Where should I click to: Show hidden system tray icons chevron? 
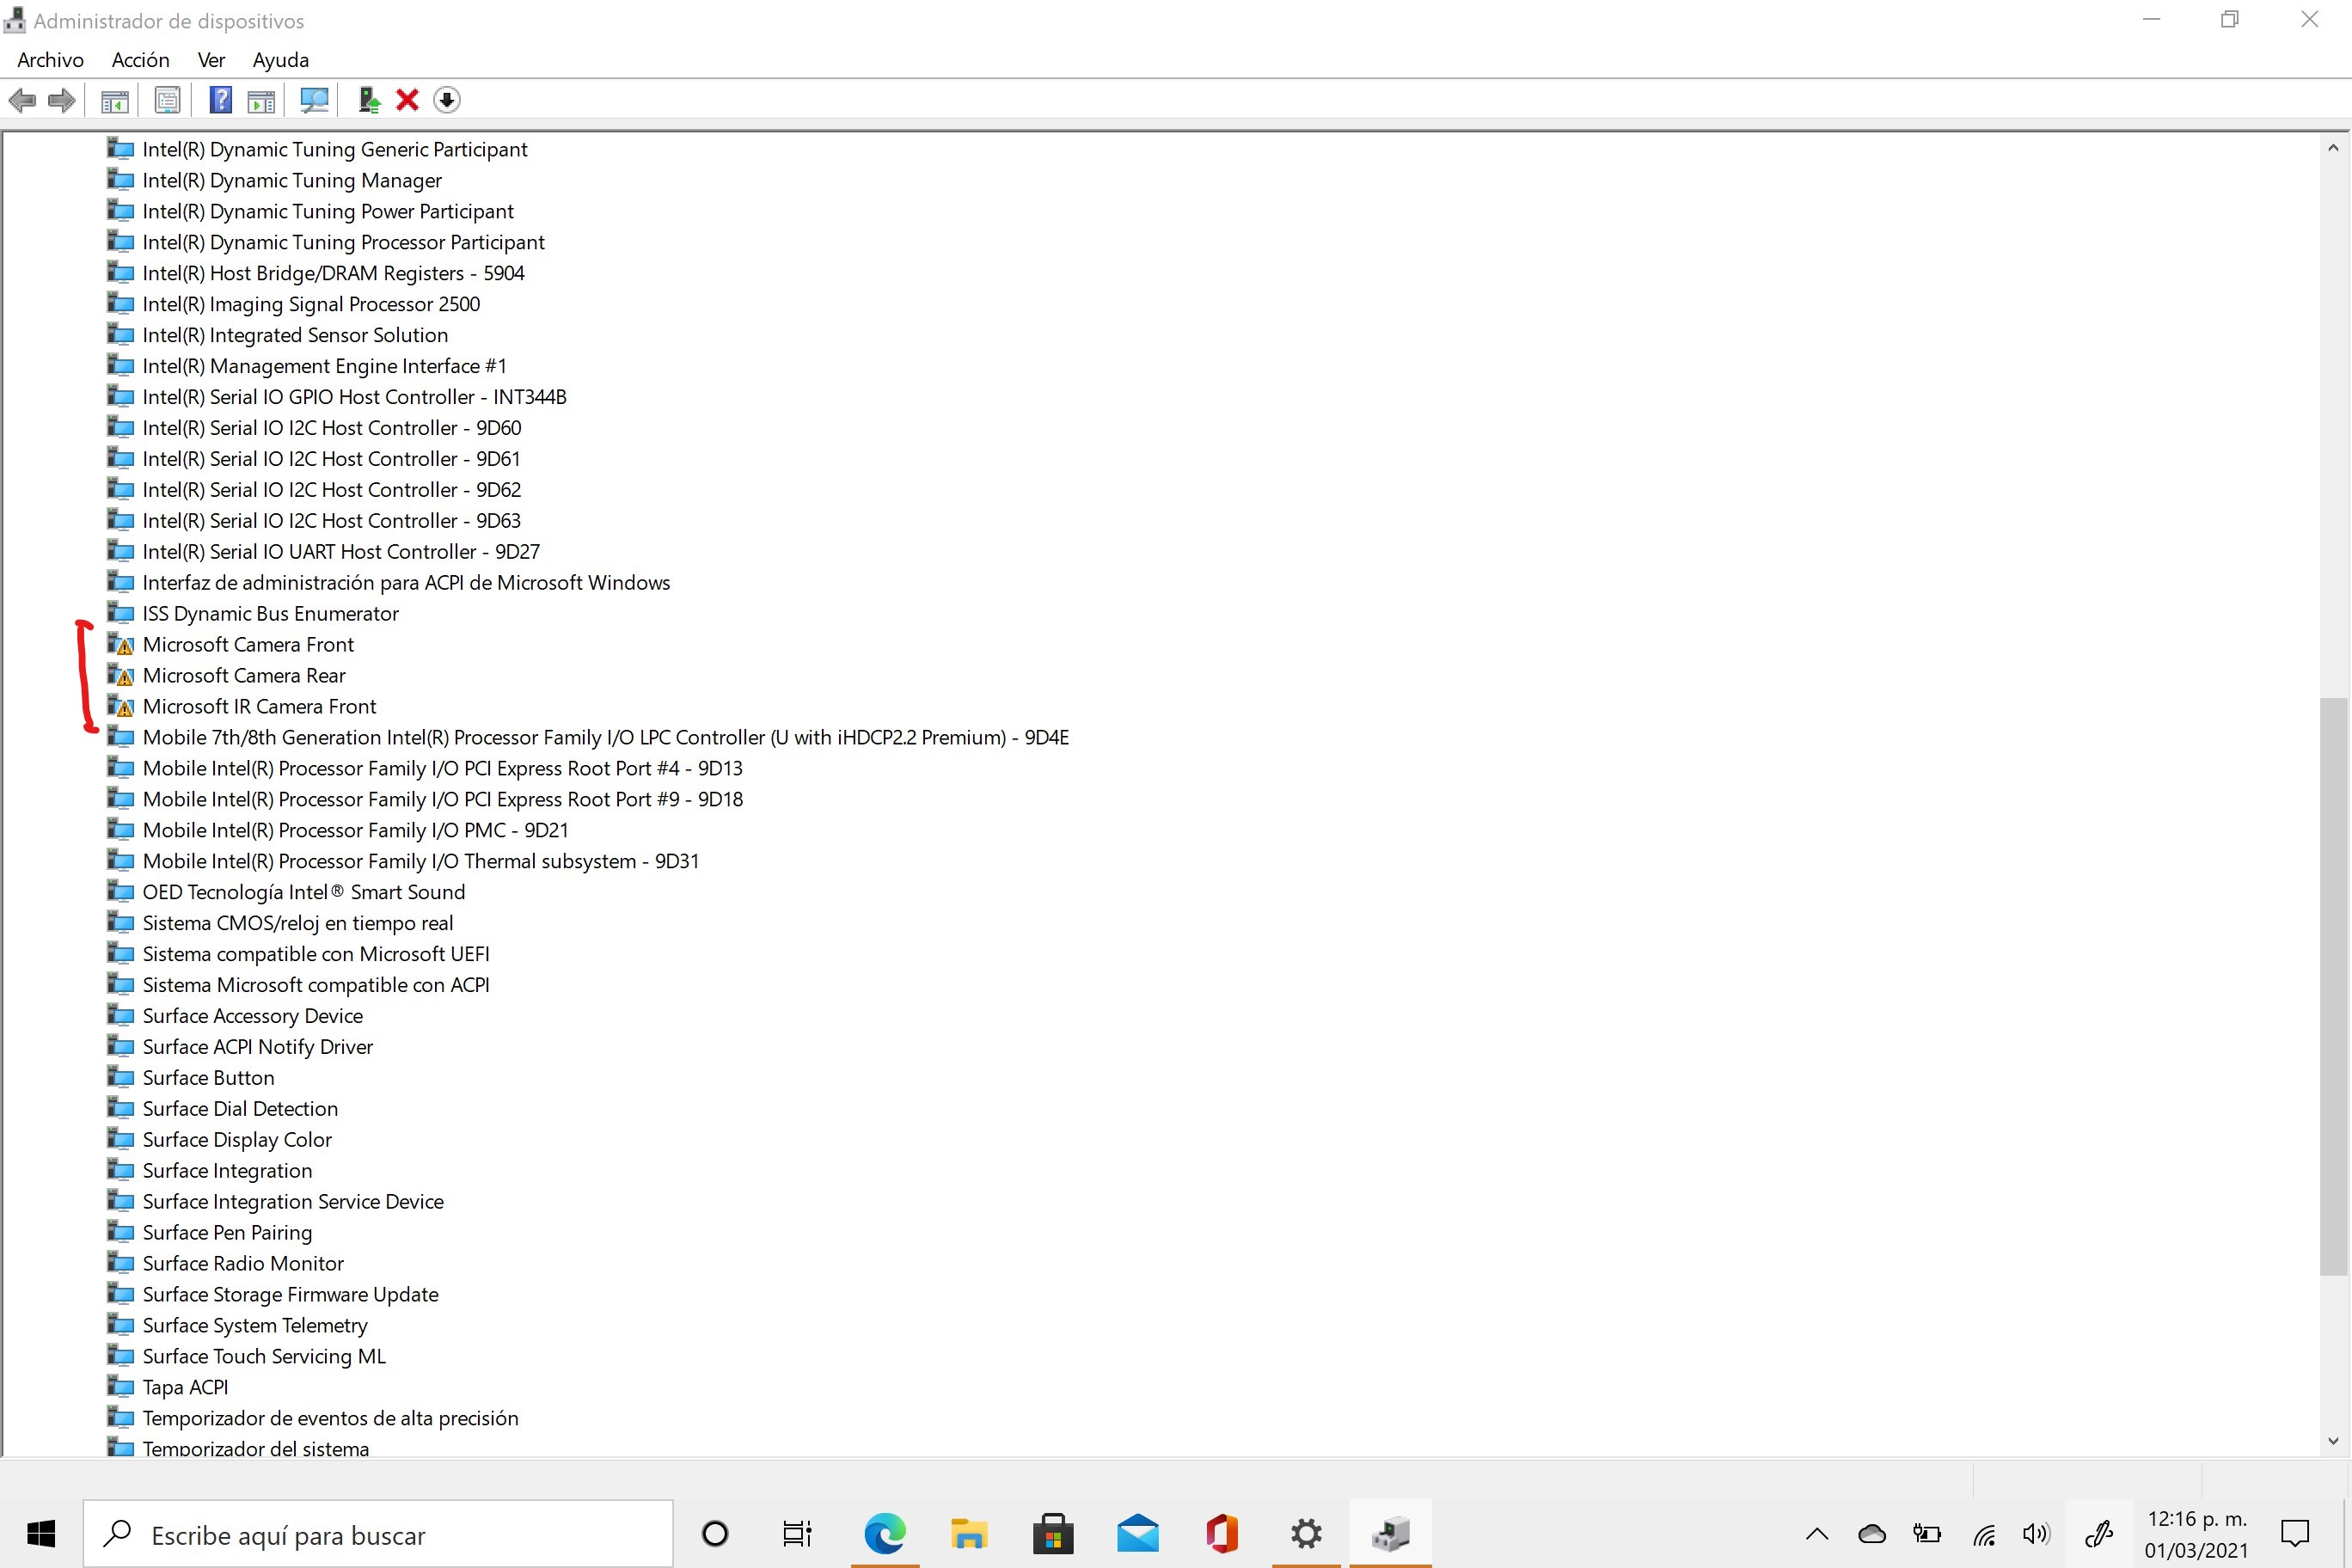pos(1817,1534)
